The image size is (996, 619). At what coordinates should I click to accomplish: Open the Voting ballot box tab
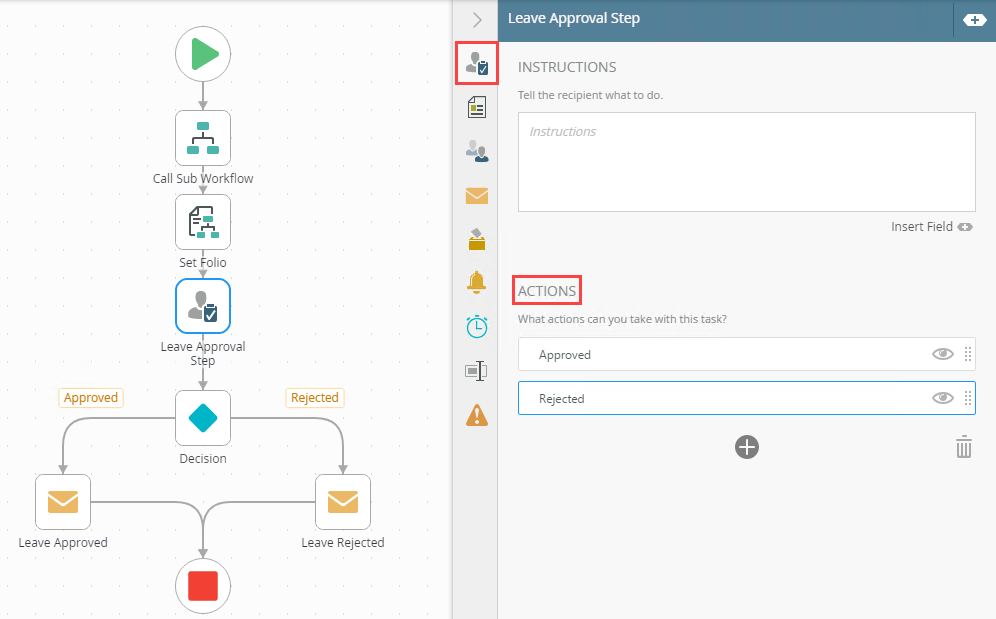pyautogui.click(x=477, y=240)
